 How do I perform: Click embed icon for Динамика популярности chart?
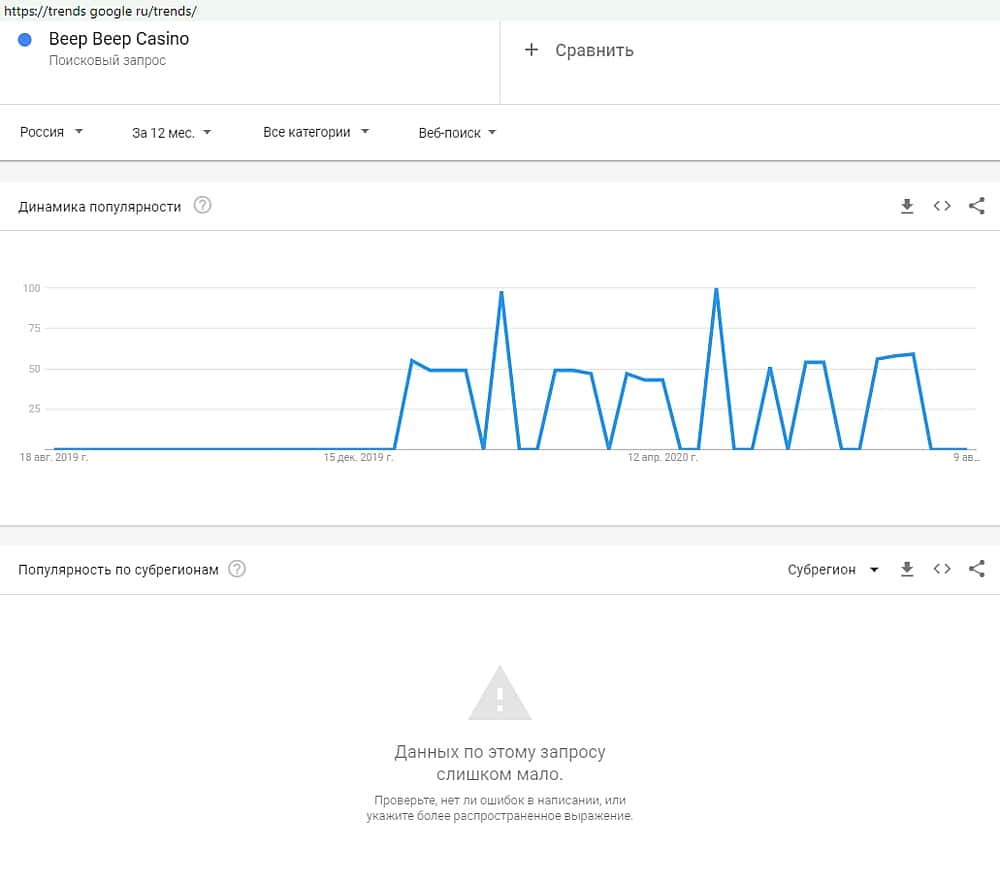941,206
